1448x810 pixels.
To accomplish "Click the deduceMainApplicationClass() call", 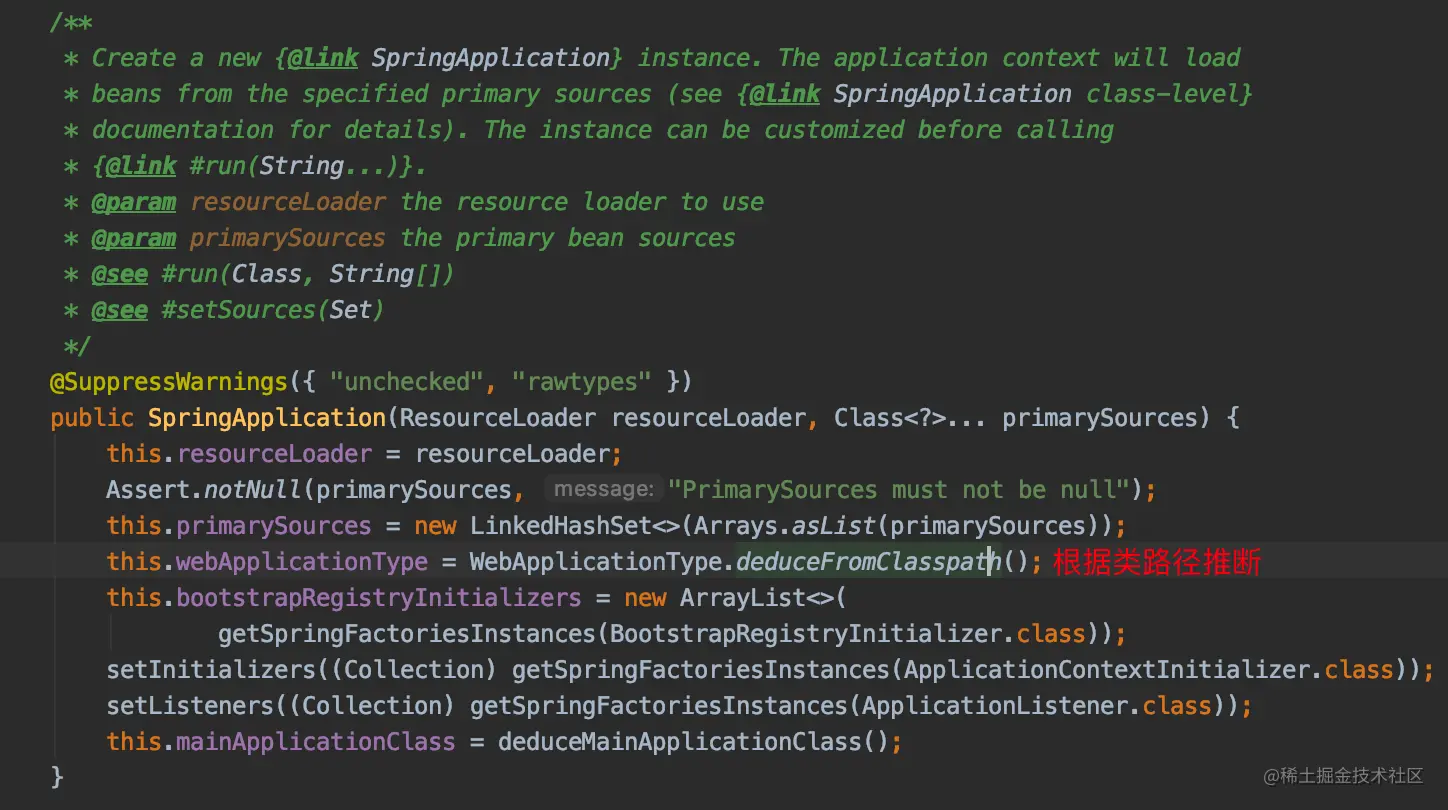I will click(692, 742).
